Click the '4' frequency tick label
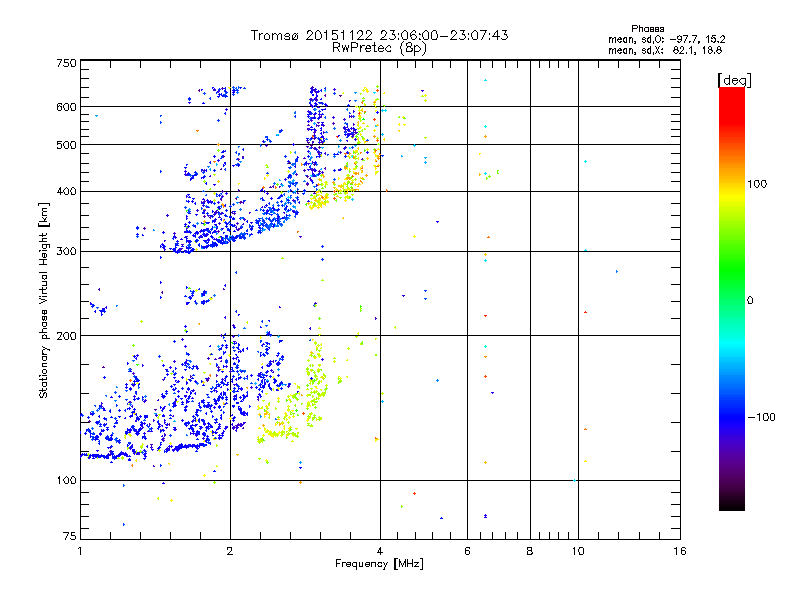800x600 pixels. click(x=380, y=551)
